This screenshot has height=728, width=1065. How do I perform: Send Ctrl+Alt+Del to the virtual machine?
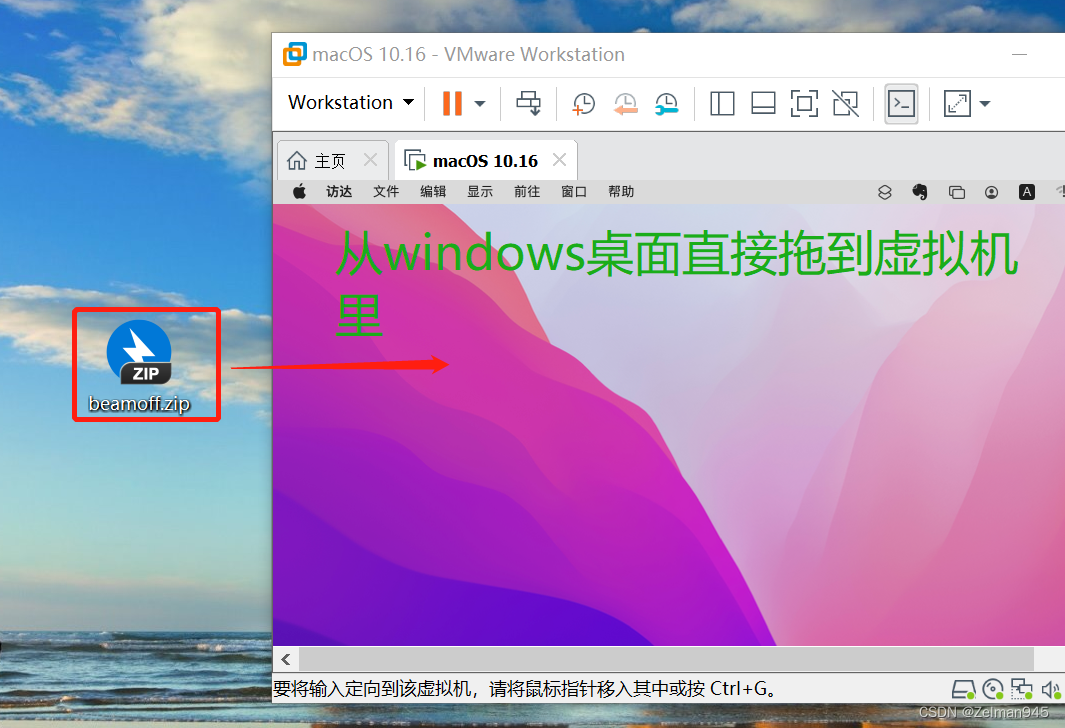pos(528,103)
